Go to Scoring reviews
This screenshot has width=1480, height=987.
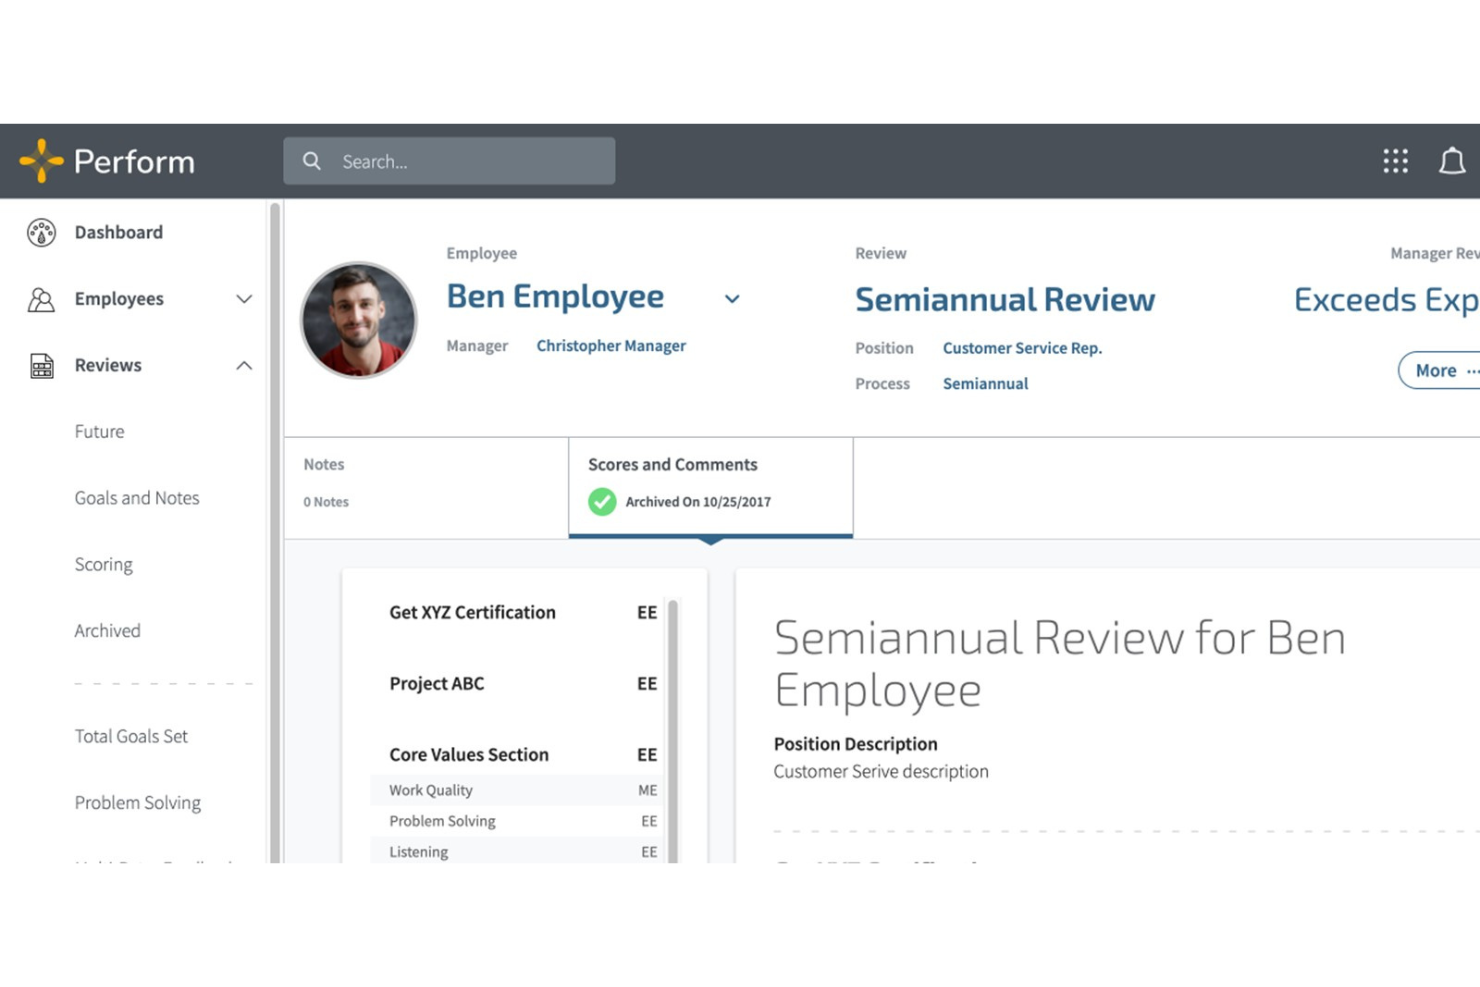click(x=103, y=565)
